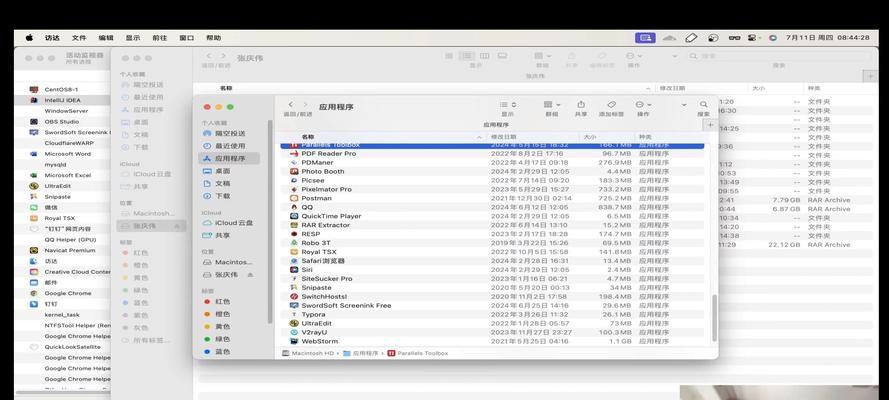Select the Robo 3T app icon
The width and height of the screenshot is (889, 400).
click(294, 243)
